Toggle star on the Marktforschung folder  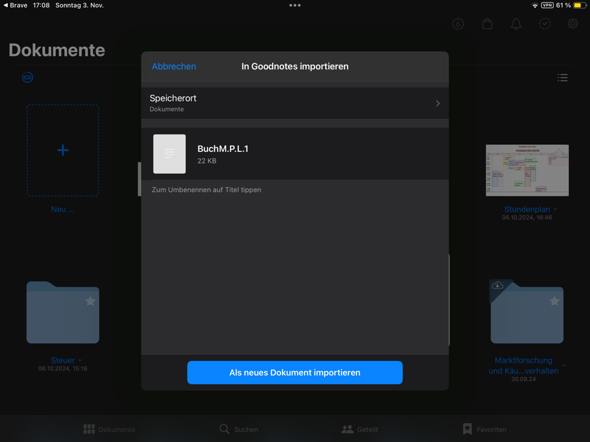pos(554,301)
